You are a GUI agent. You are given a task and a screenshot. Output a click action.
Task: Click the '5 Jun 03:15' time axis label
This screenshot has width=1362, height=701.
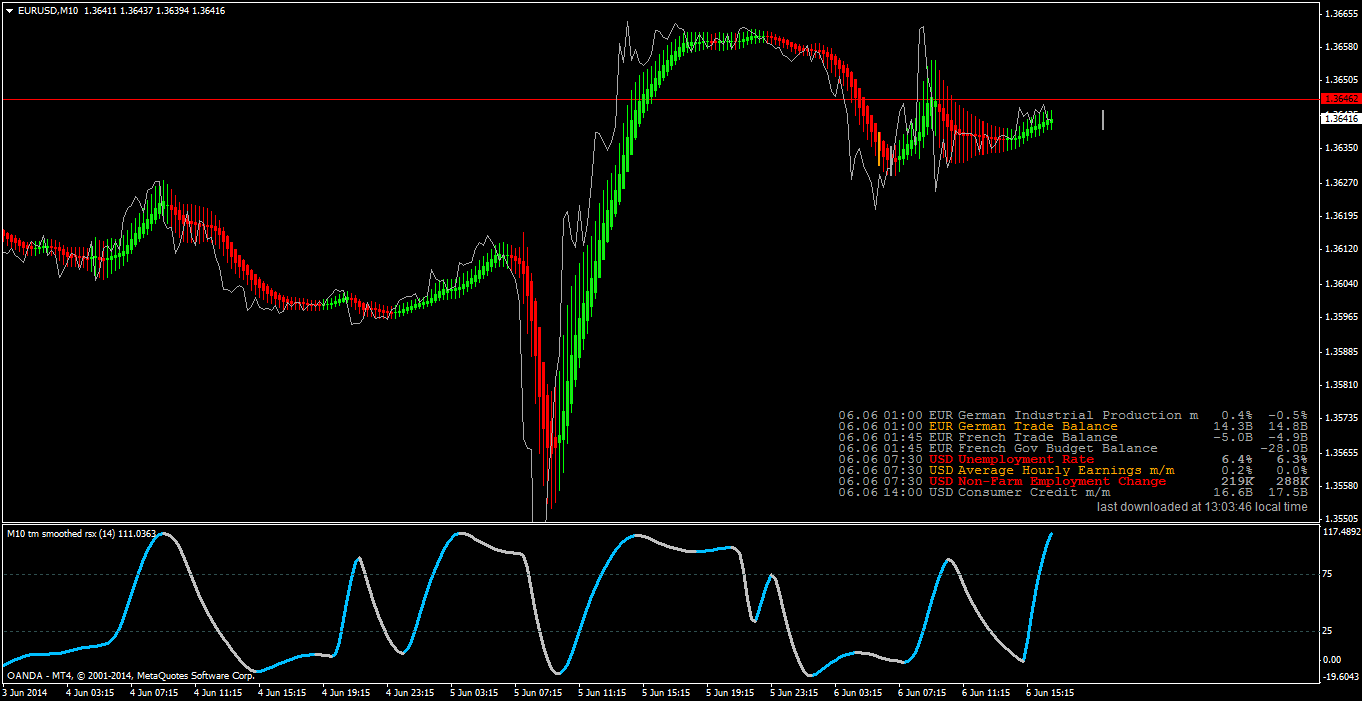click(474, 692)
